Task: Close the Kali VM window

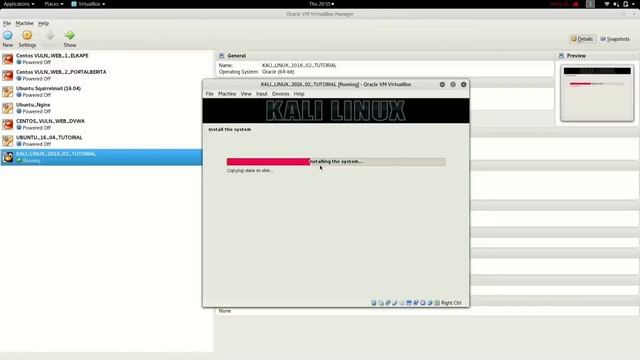Action: 463,84
